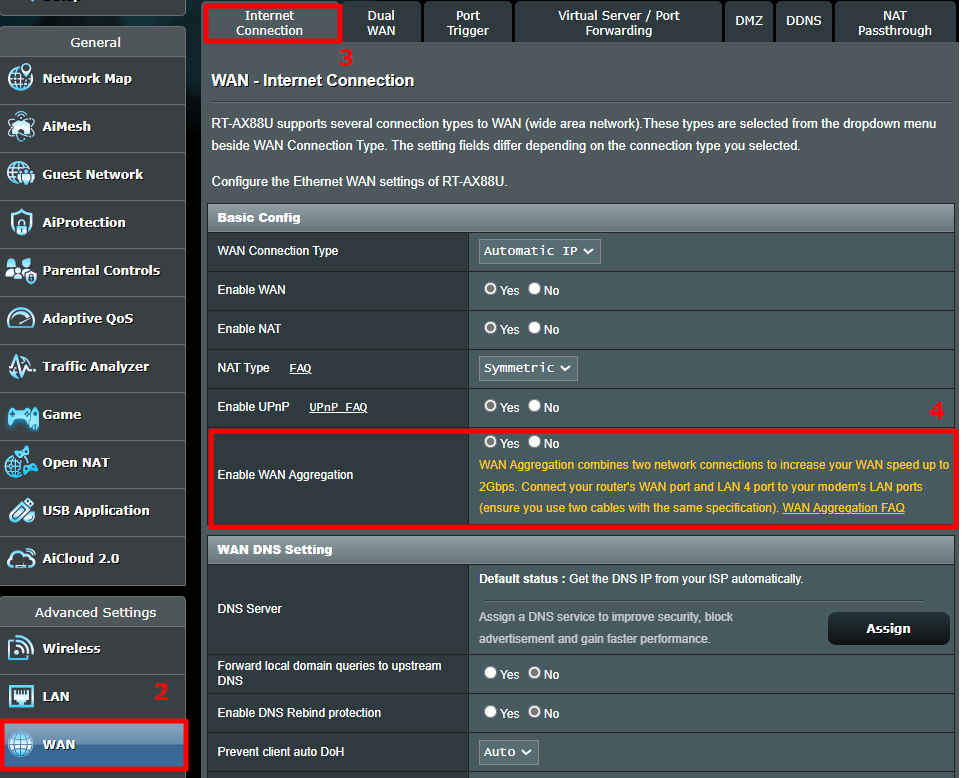The height and width of the screenshot is (778, 967).
Task: Choose No for DNS Rebind protection
Action: pos(534,712)
